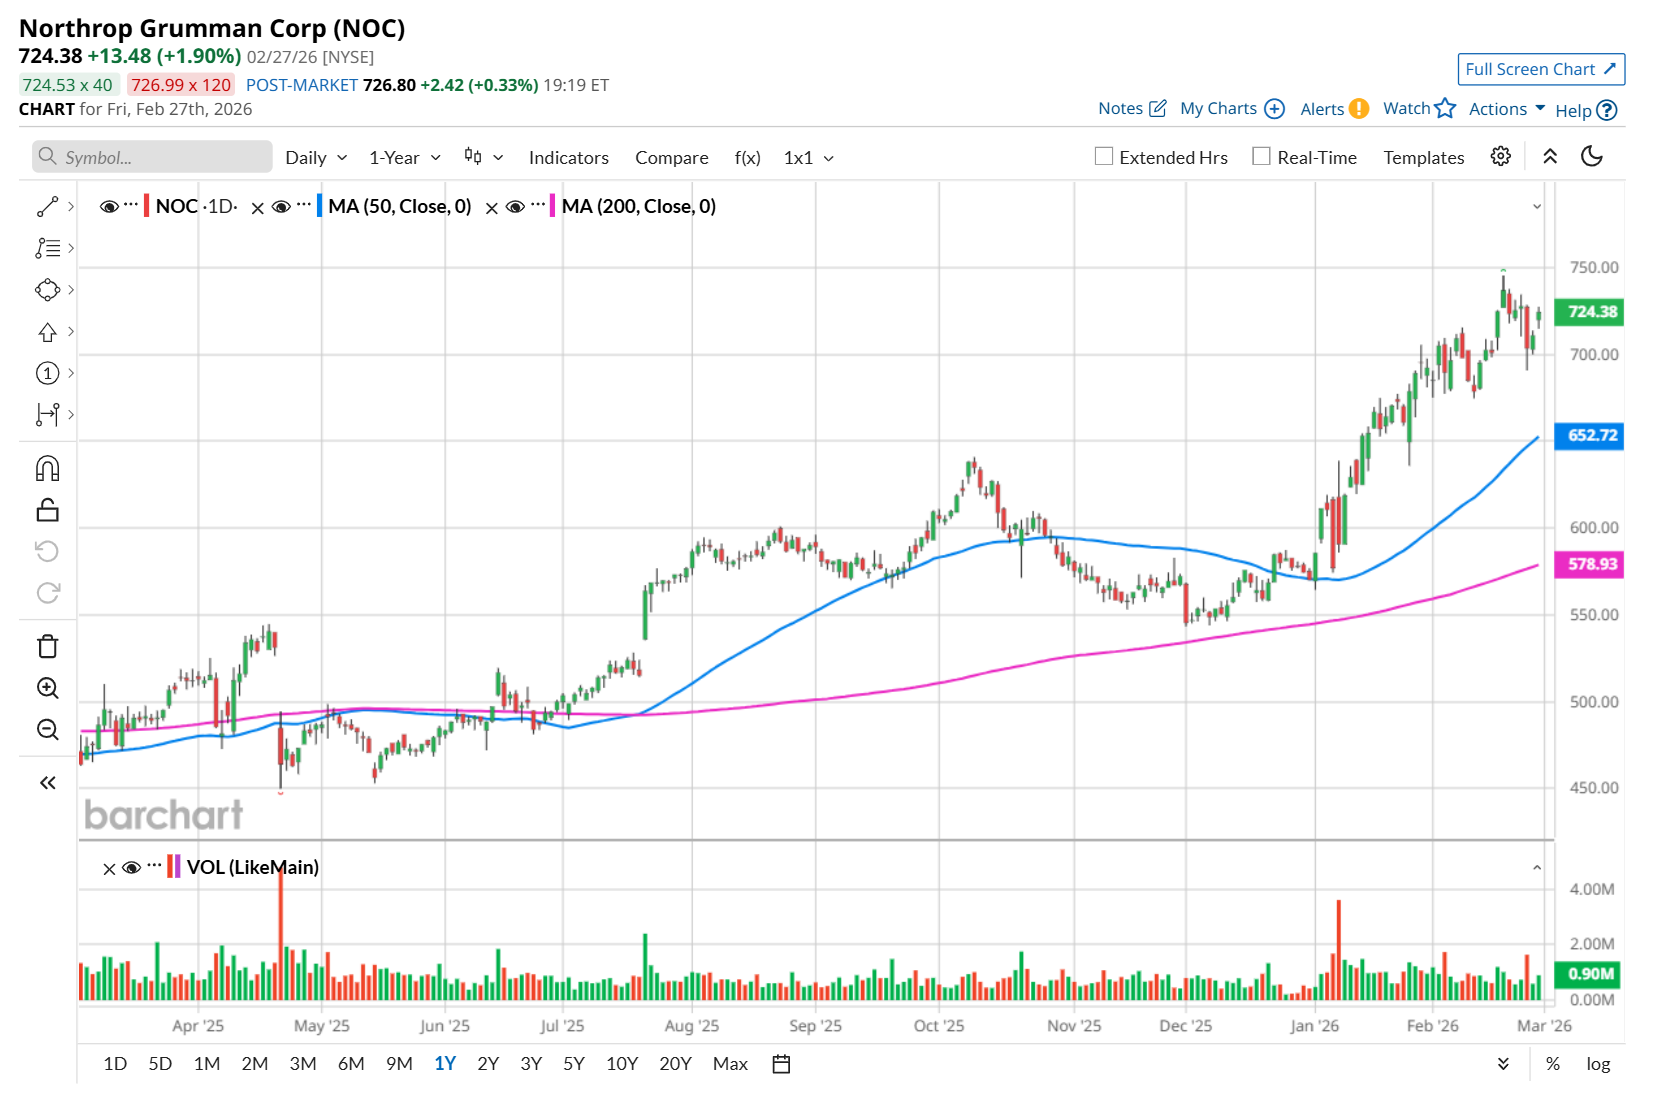1665x1093 pixels.
Task: Check the Real-Time checkbox
Action: (x=1261, y=156)
